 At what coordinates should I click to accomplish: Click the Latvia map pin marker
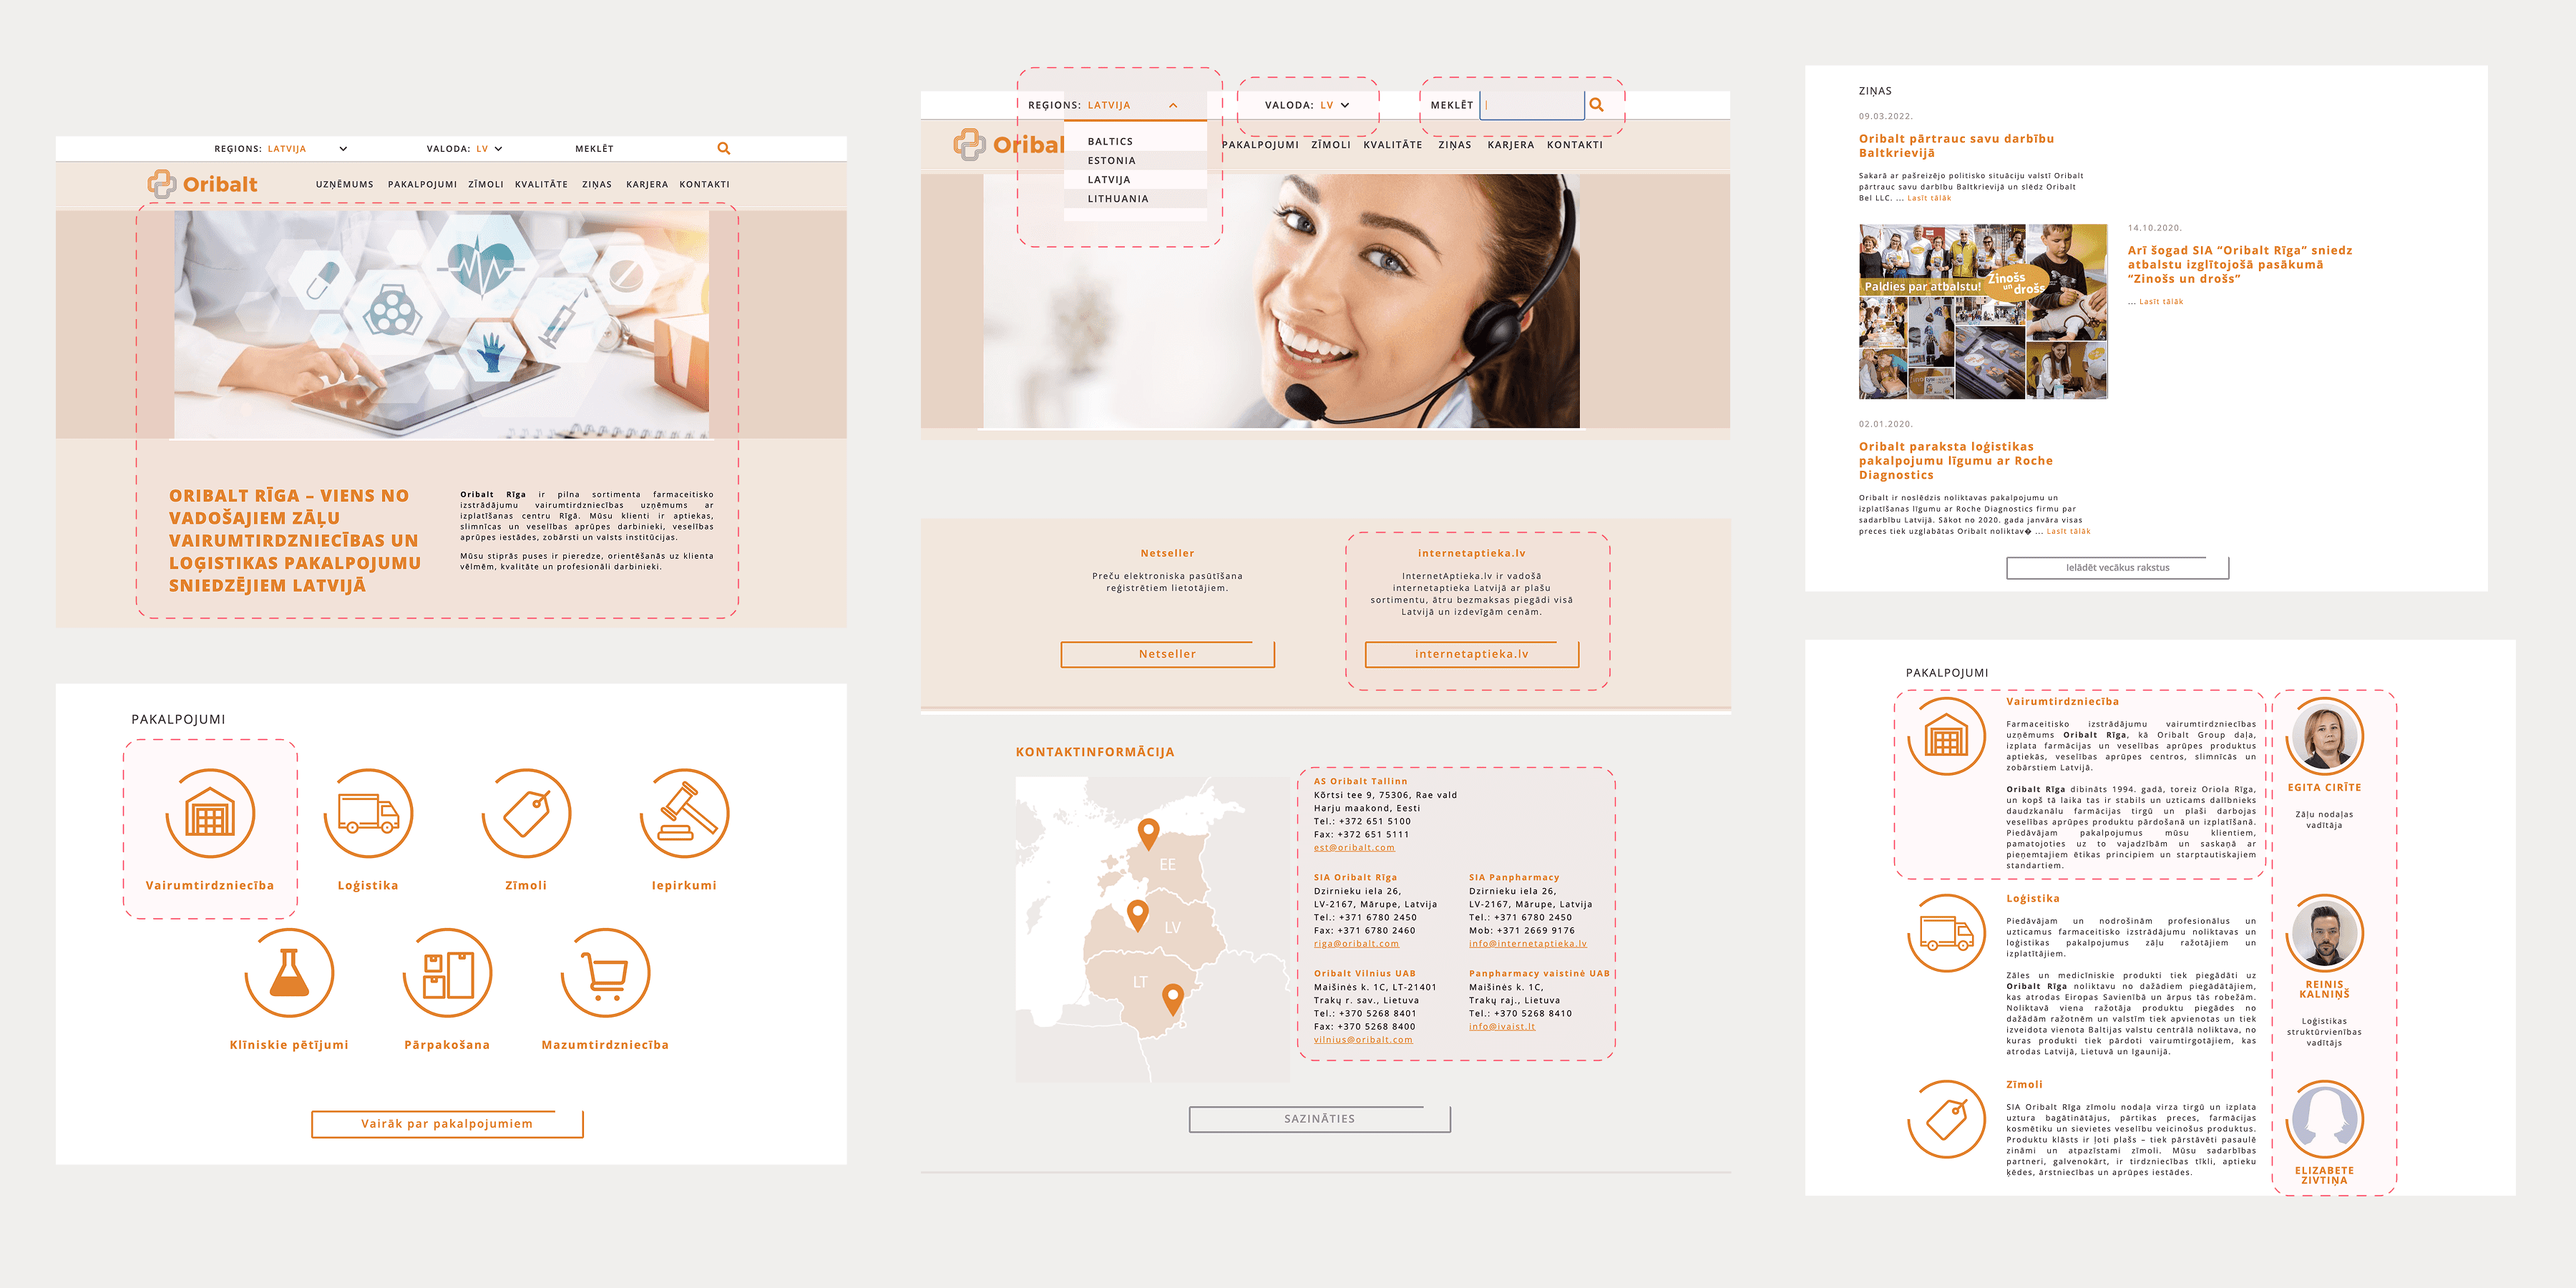(1137, 915)
